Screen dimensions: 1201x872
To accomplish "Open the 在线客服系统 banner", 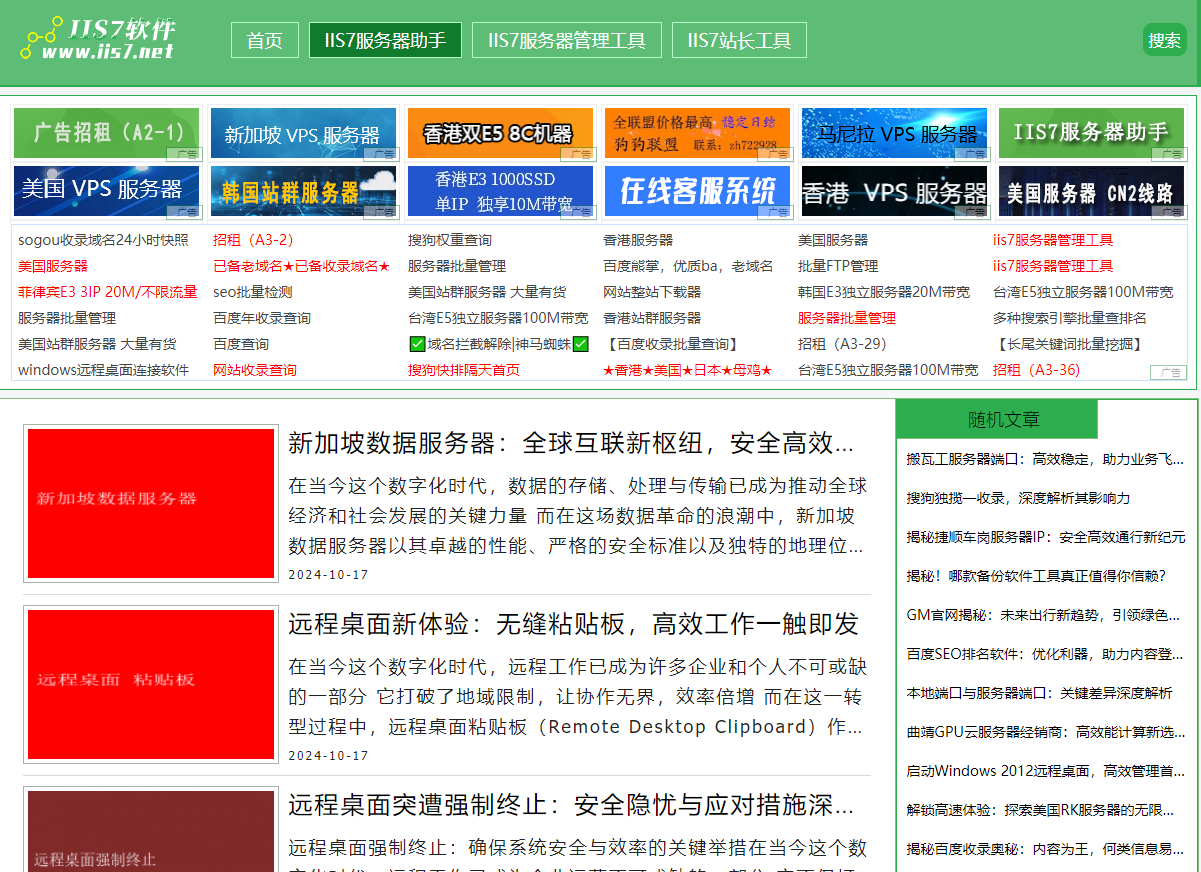I will pos(697,191).
